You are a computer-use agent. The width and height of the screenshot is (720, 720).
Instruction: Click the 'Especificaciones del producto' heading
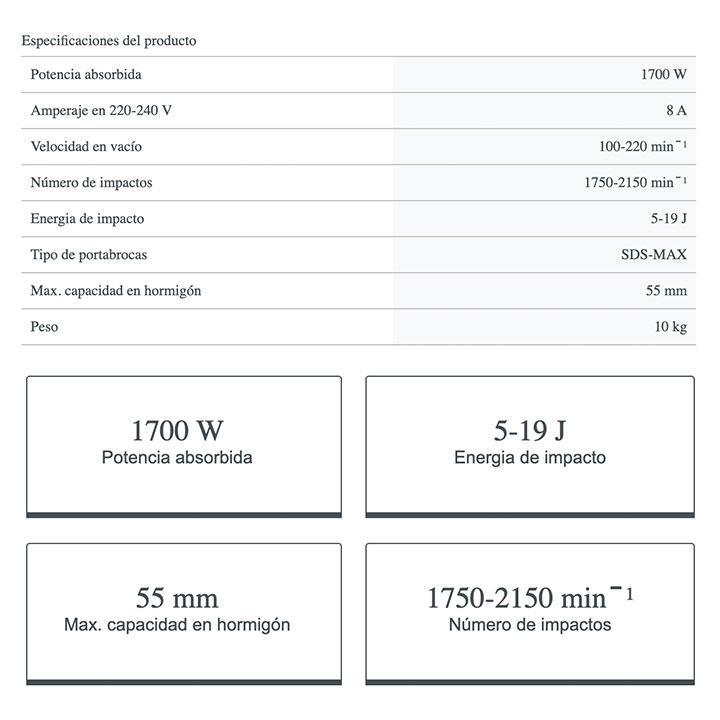tap(109, 41)
